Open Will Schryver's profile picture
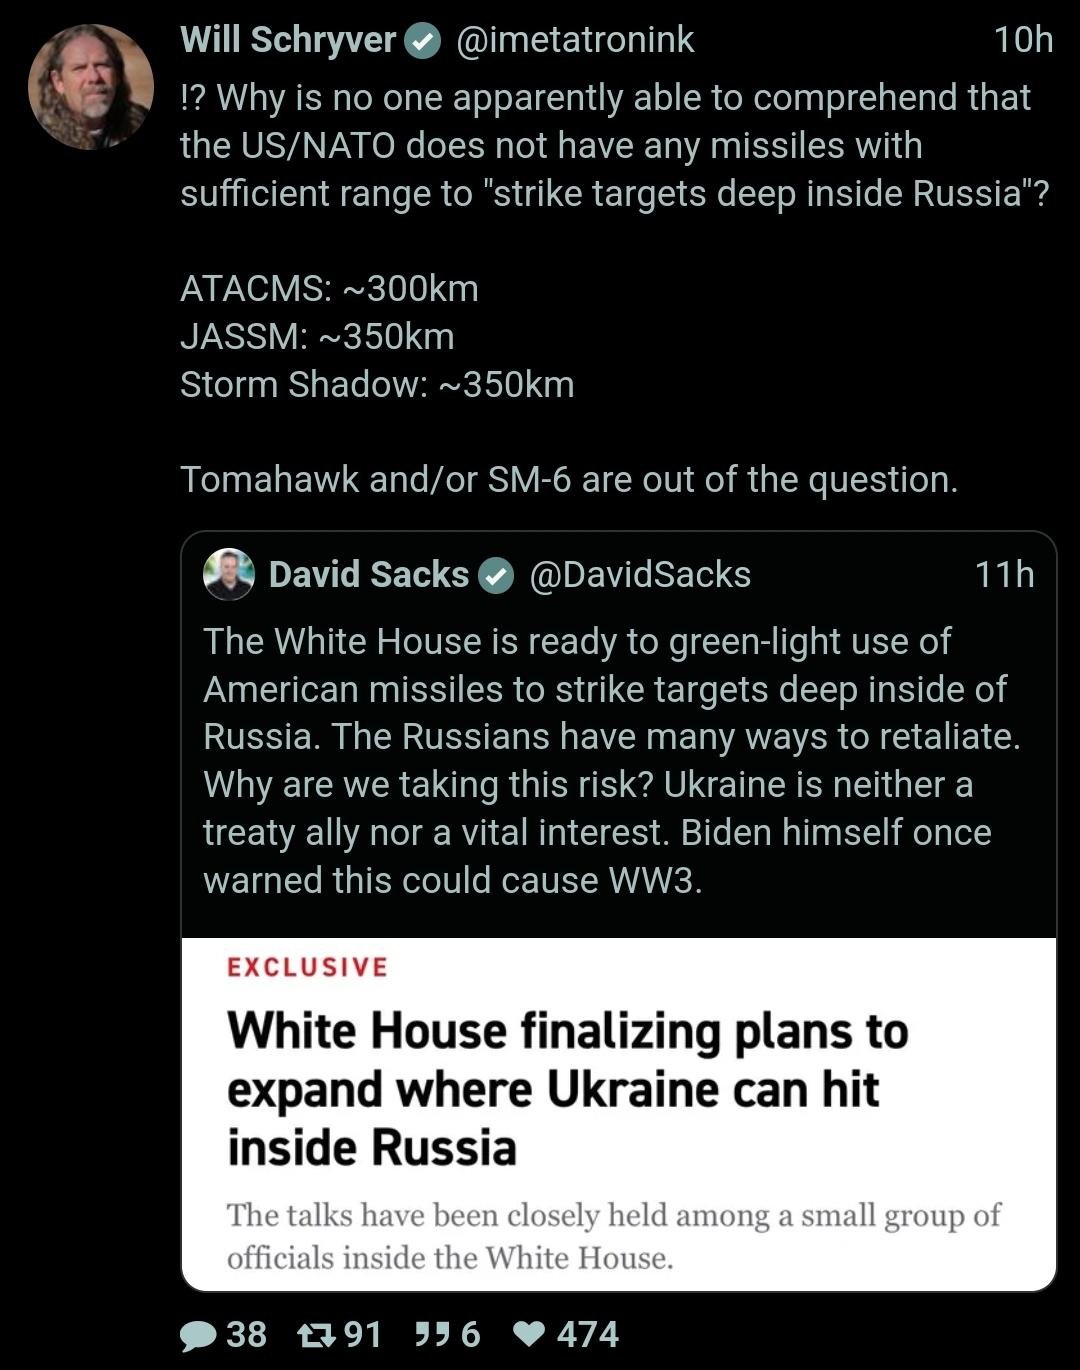 (91, 88)
